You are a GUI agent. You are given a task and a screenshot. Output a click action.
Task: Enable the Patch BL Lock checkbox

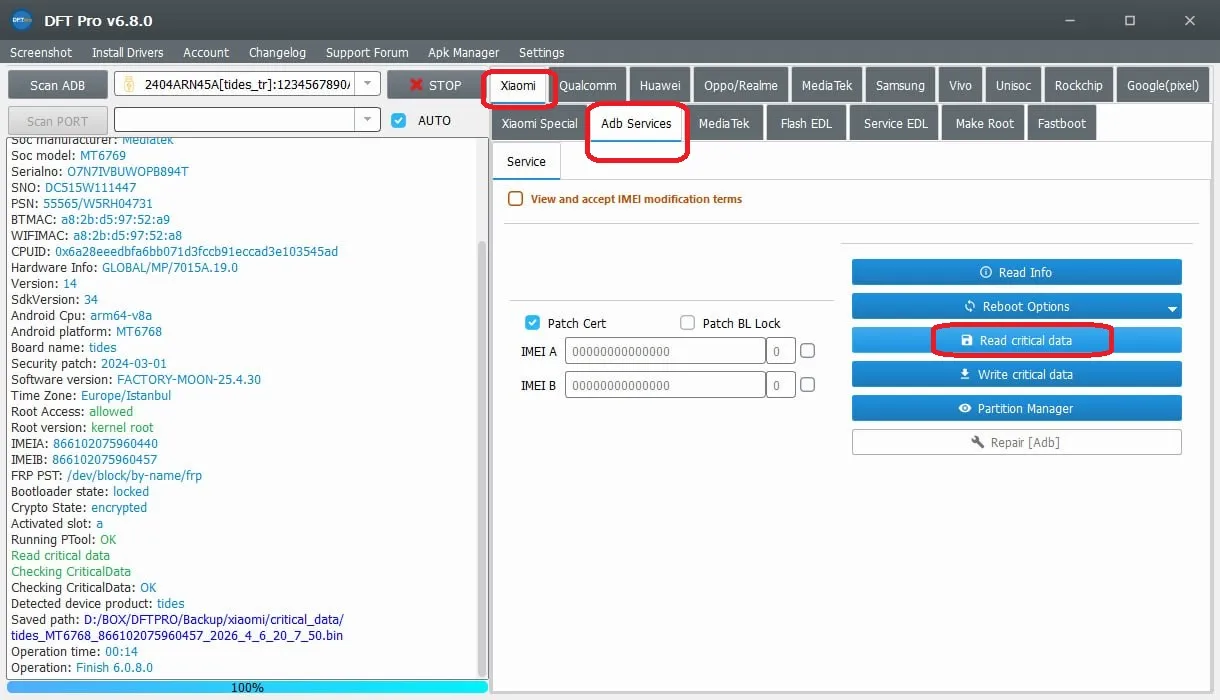pos(687,323)
